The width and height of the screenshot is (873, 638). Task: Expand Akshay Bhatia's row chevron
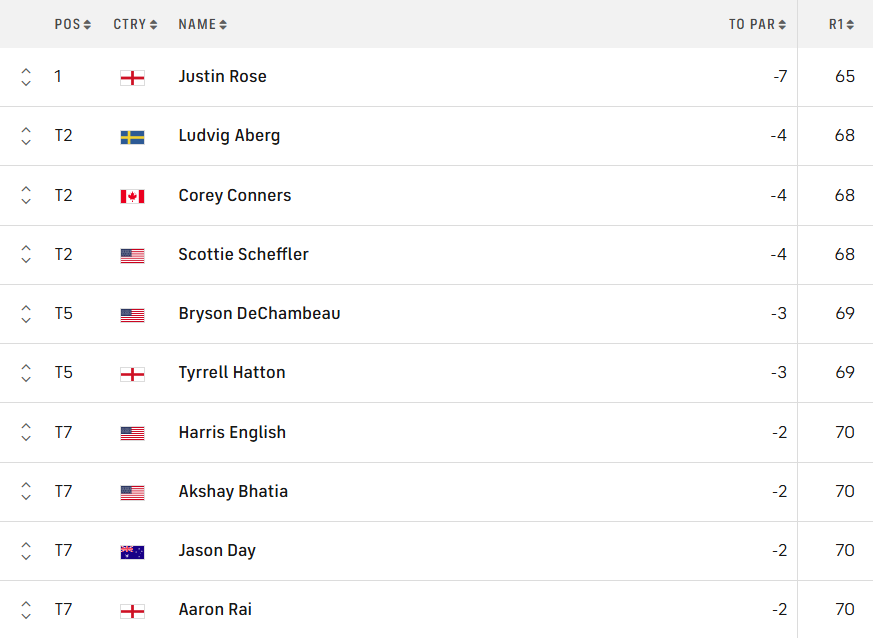click(26, 492)
